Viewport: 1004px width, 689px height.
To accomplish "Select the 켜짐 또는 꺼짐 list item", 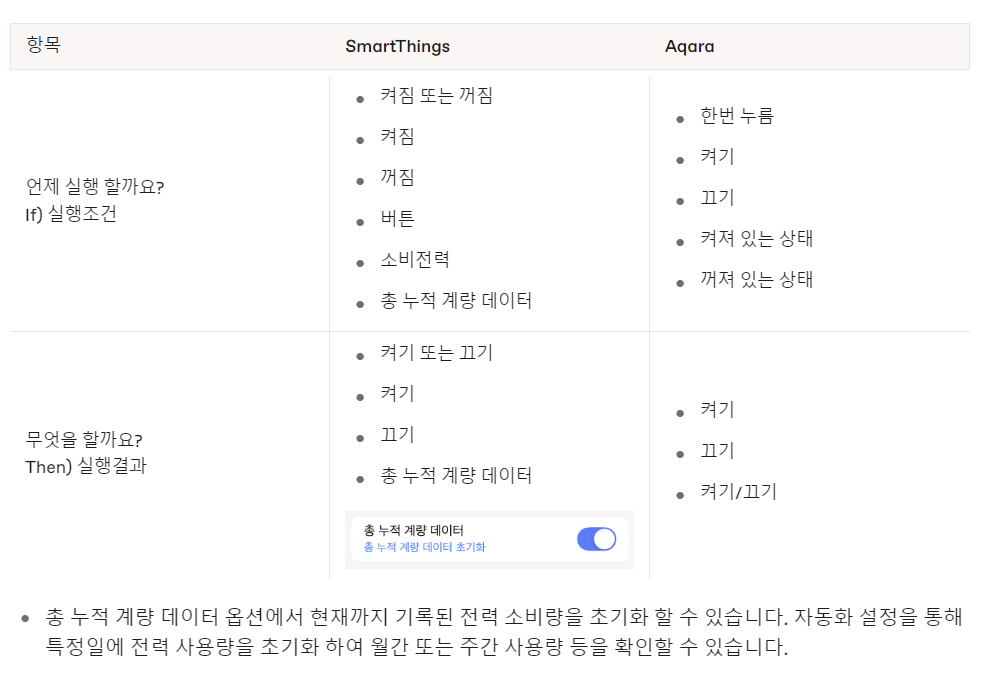I will click(x=436, y=96).
